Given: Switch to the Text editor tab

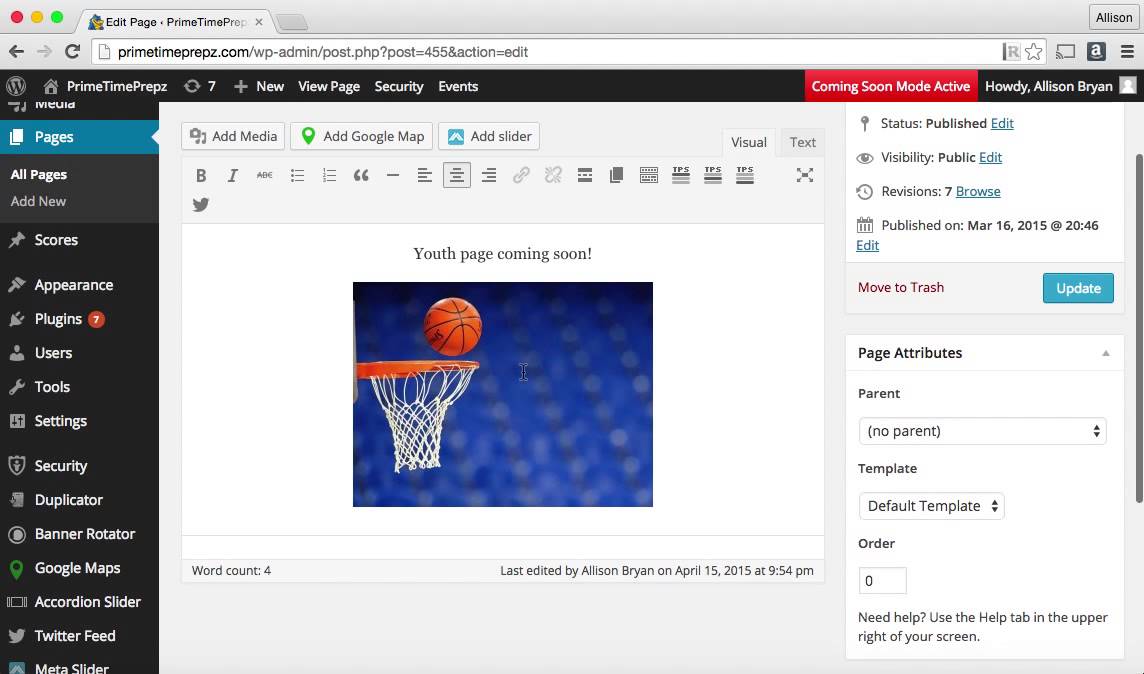Looking at the screenshot, I should [x=803, y=142].
